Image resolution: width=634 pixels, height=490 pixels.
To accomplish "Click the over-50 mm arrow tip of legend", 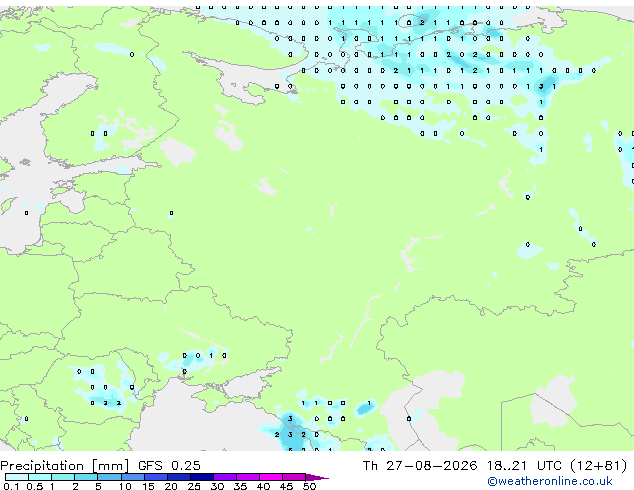I will (x=317, y=477).
